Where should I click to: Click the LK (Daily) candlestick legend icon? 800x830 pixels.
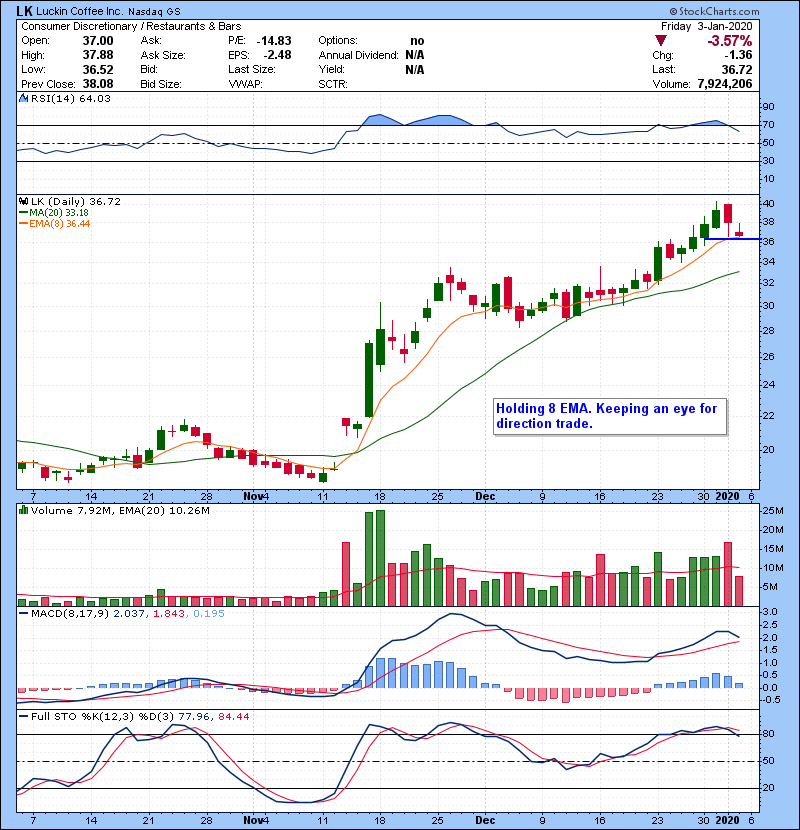[22, 201]
